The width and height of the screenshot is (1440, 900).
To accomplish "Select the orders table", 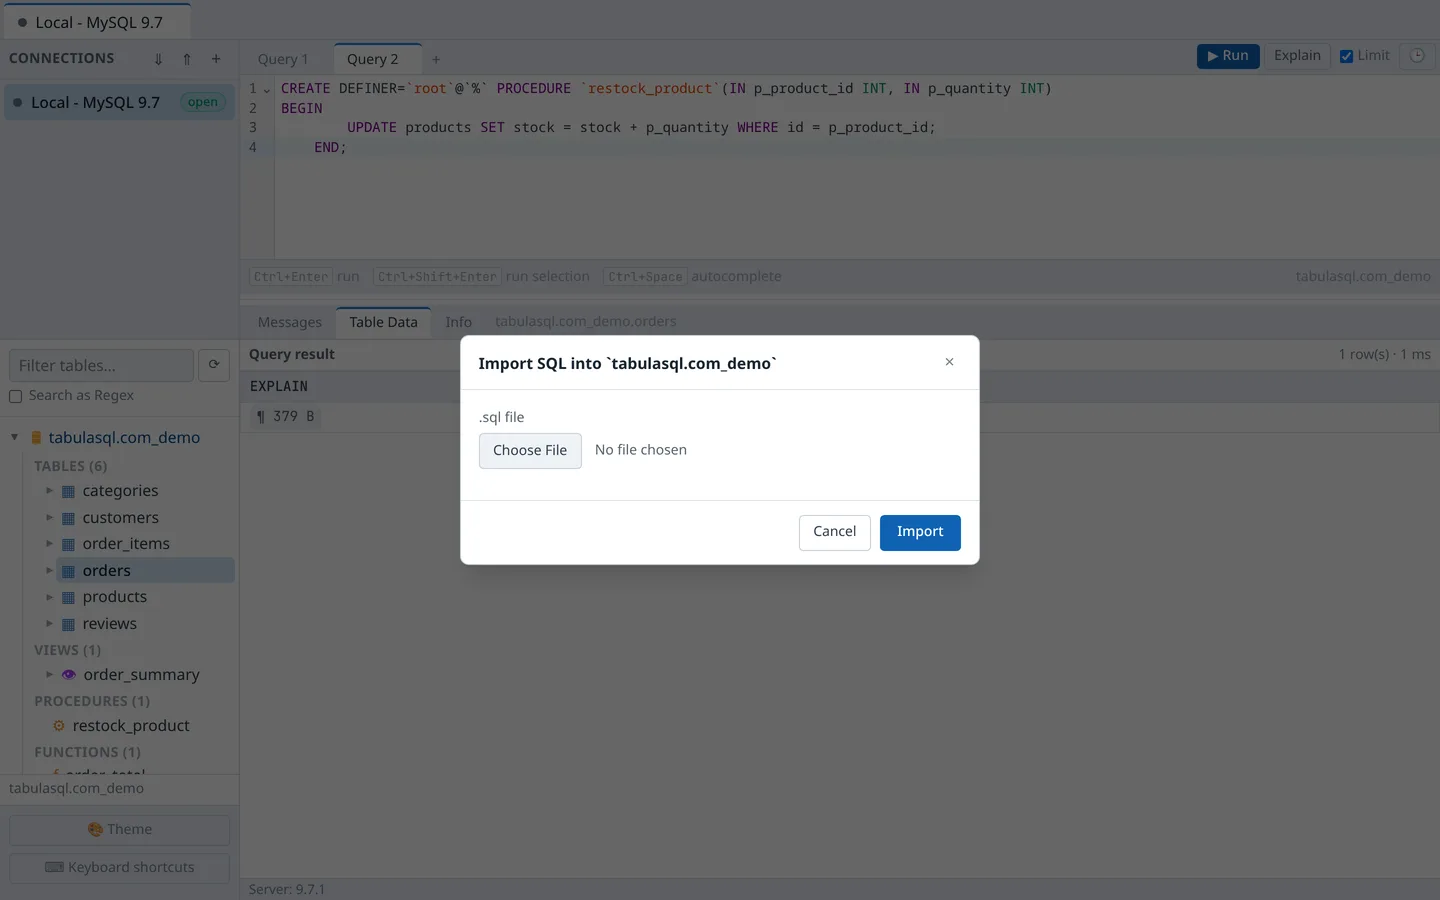I will click(x=106, y=571).
